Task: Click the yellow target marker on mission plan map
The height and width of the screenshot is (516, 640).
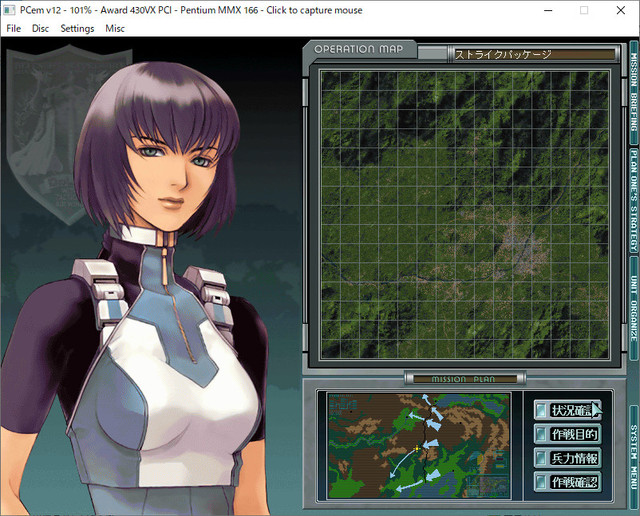Action: coord(417,449)
